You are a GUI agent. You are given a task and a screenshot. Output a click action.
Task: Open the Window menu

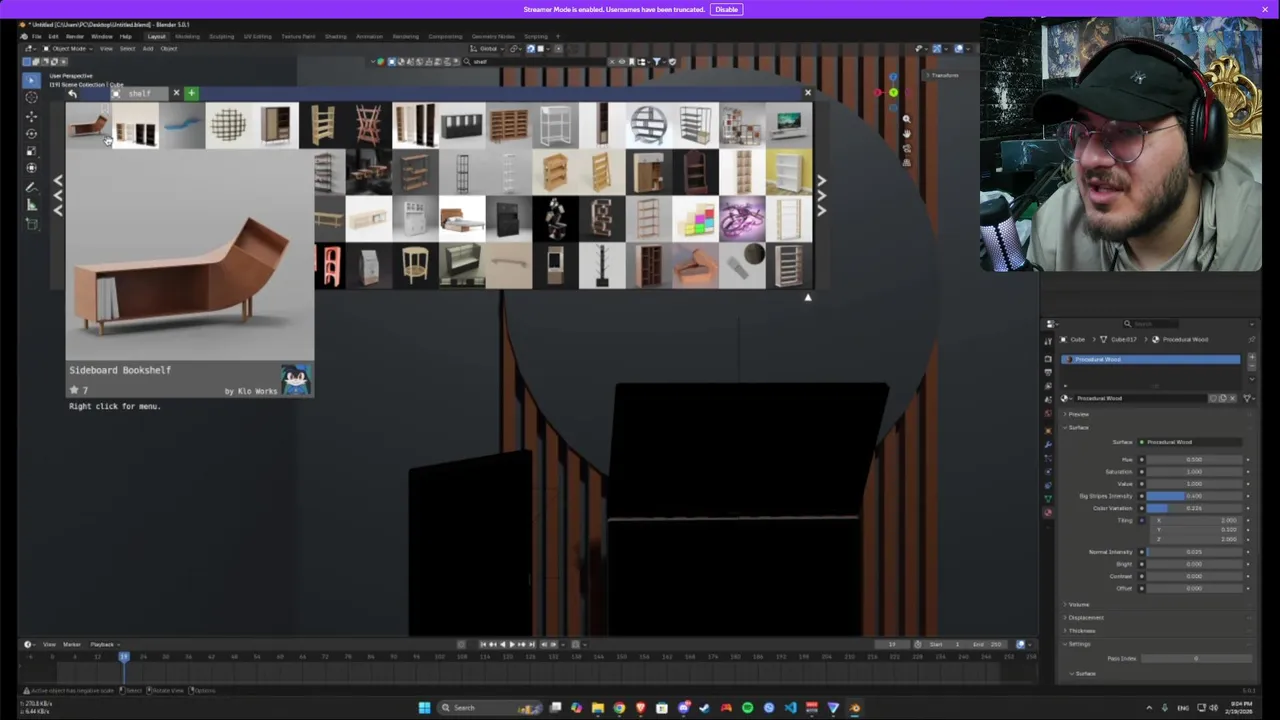pos(102,36)
